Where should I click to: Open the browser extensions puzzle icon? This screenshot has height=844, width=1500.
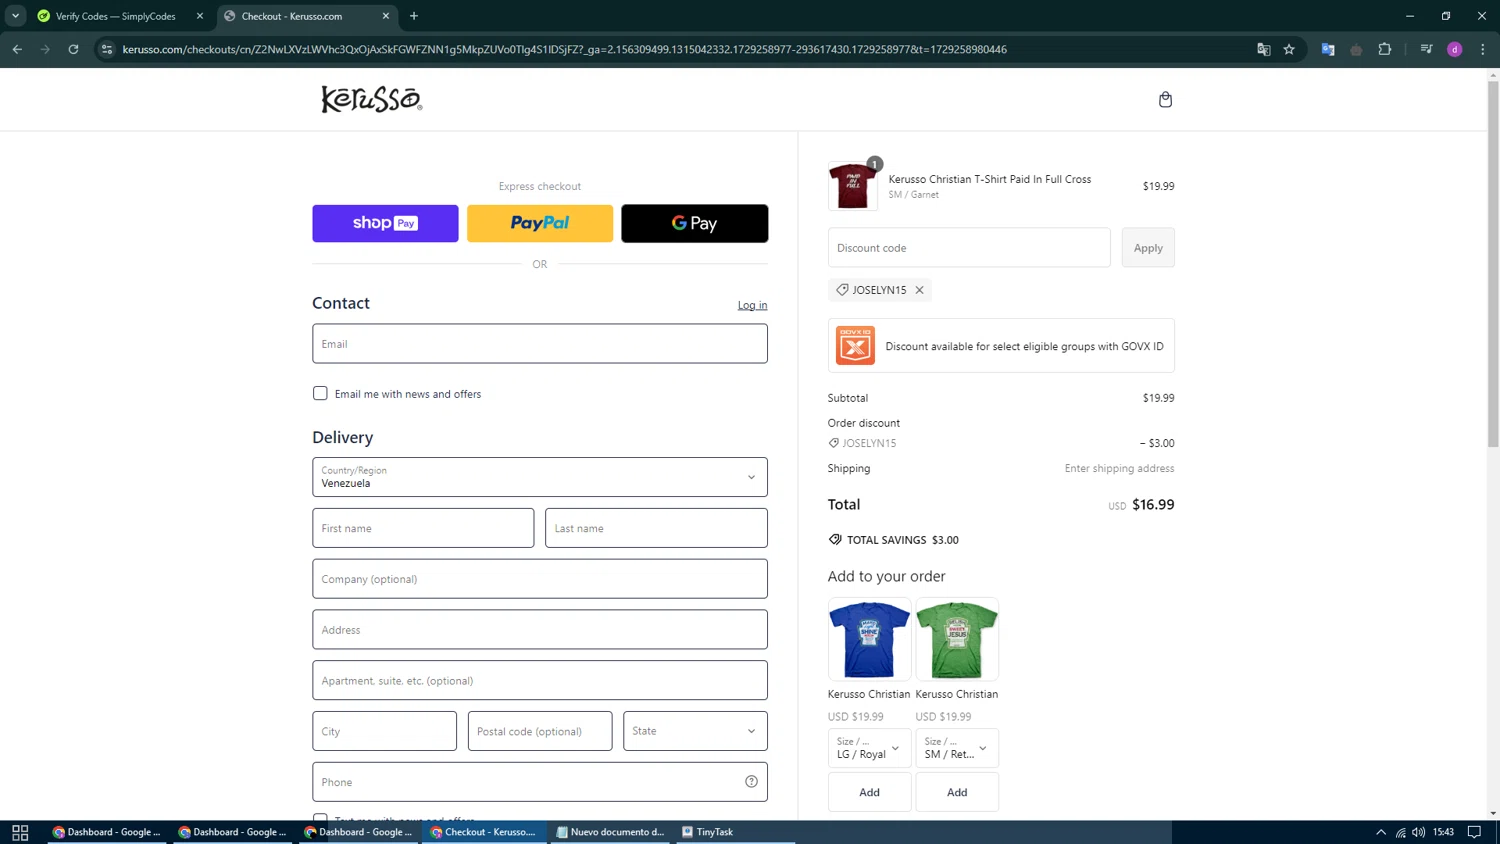(1384, 49)
